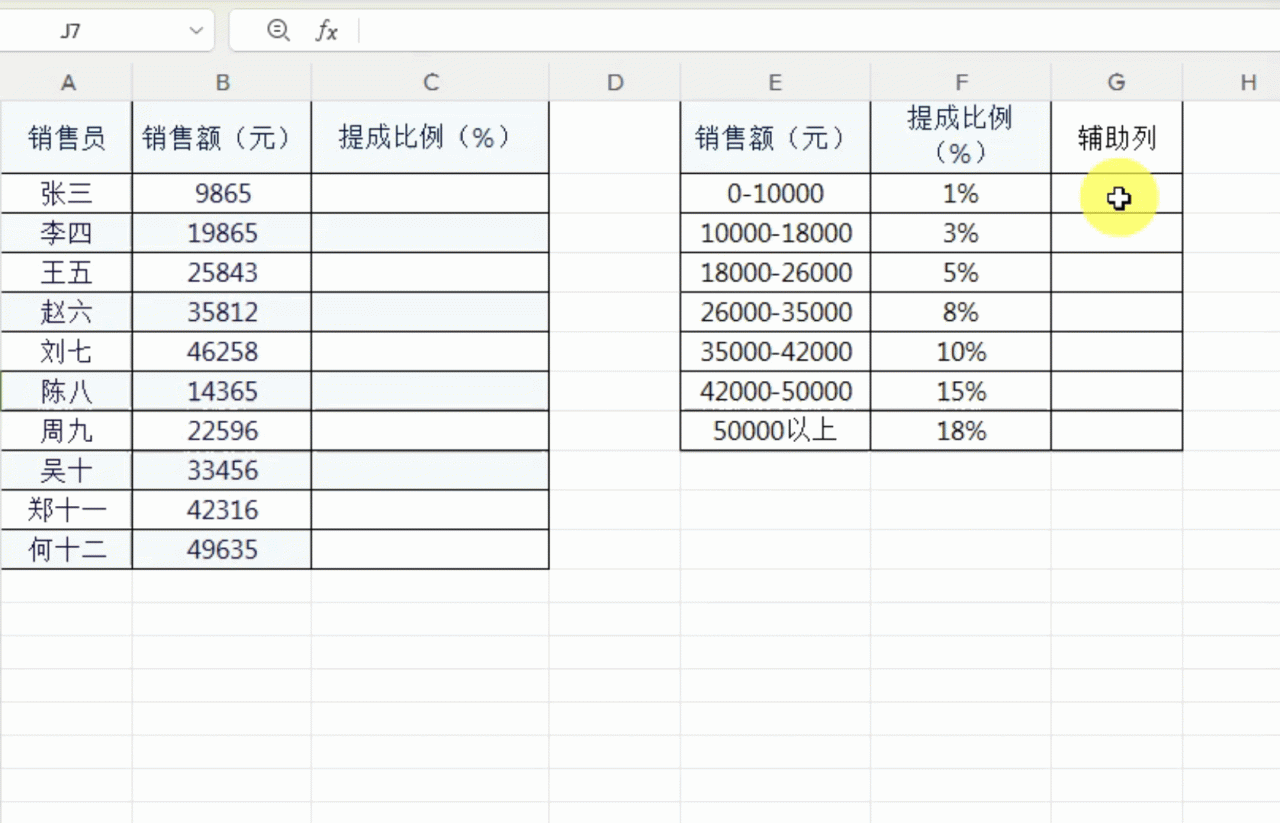Click the 3% rate cell
This screenshot has width=1280, height=823.
961,233
